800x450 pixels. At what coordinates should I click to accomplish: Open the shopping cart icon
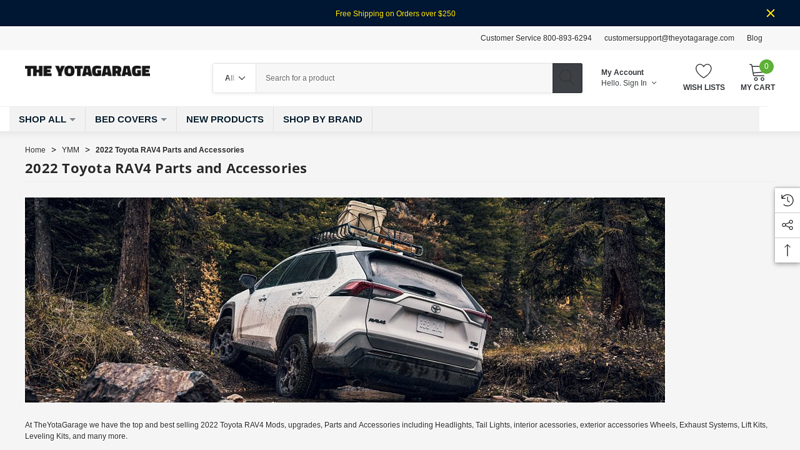tap(757, 72)
